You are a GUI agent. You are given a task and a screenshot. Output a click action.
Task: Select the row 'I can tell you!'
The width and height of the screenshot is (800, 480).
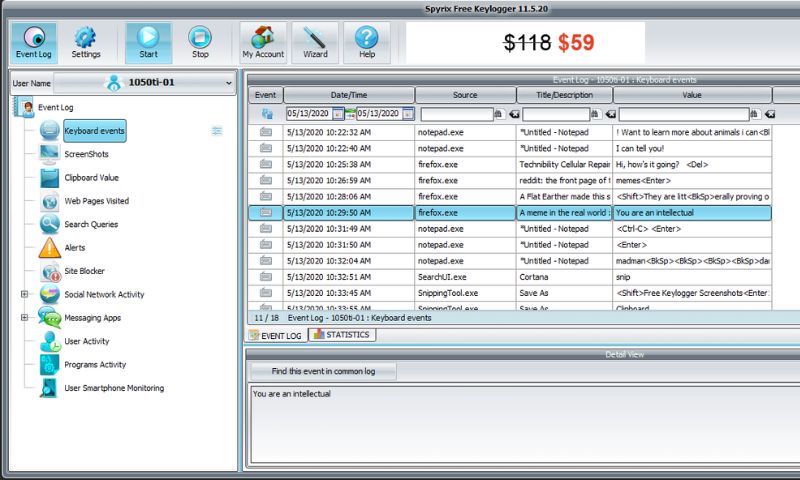point(510,148)
